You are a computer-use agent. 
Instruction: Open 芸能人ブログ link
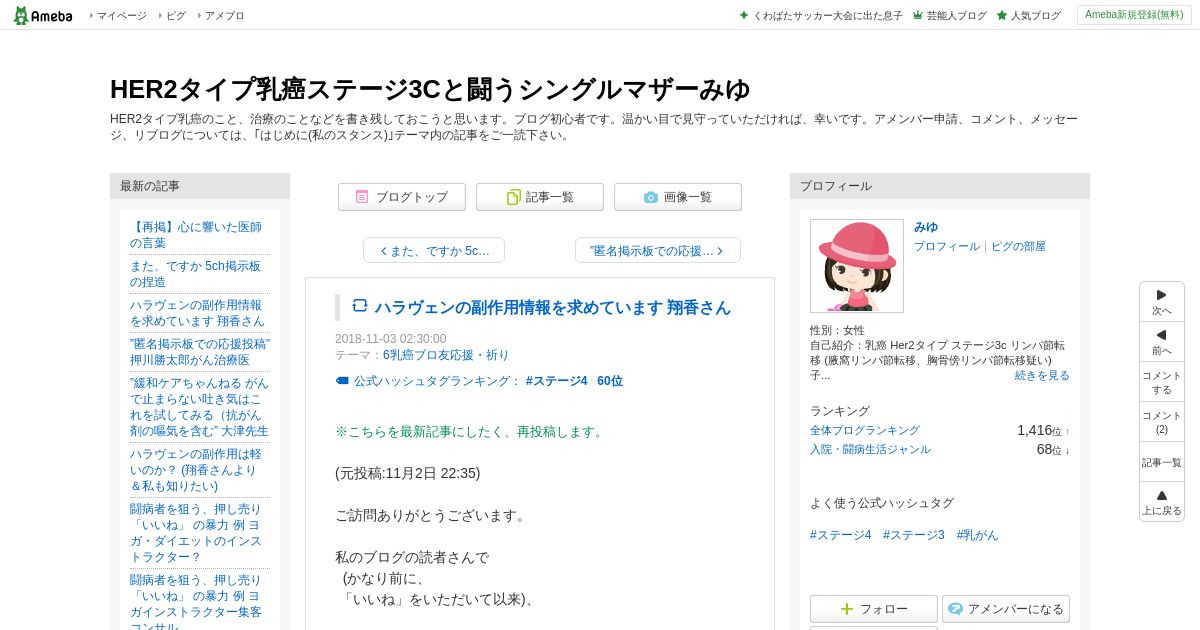tap(956, 16)
